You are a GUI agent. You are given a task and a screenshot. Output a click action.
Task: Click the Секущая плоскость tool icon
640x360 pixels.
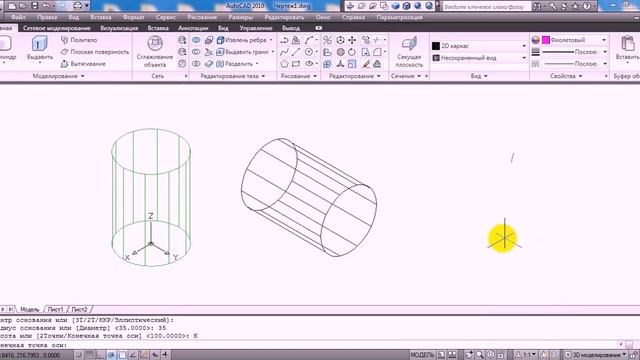click(409, 43)
